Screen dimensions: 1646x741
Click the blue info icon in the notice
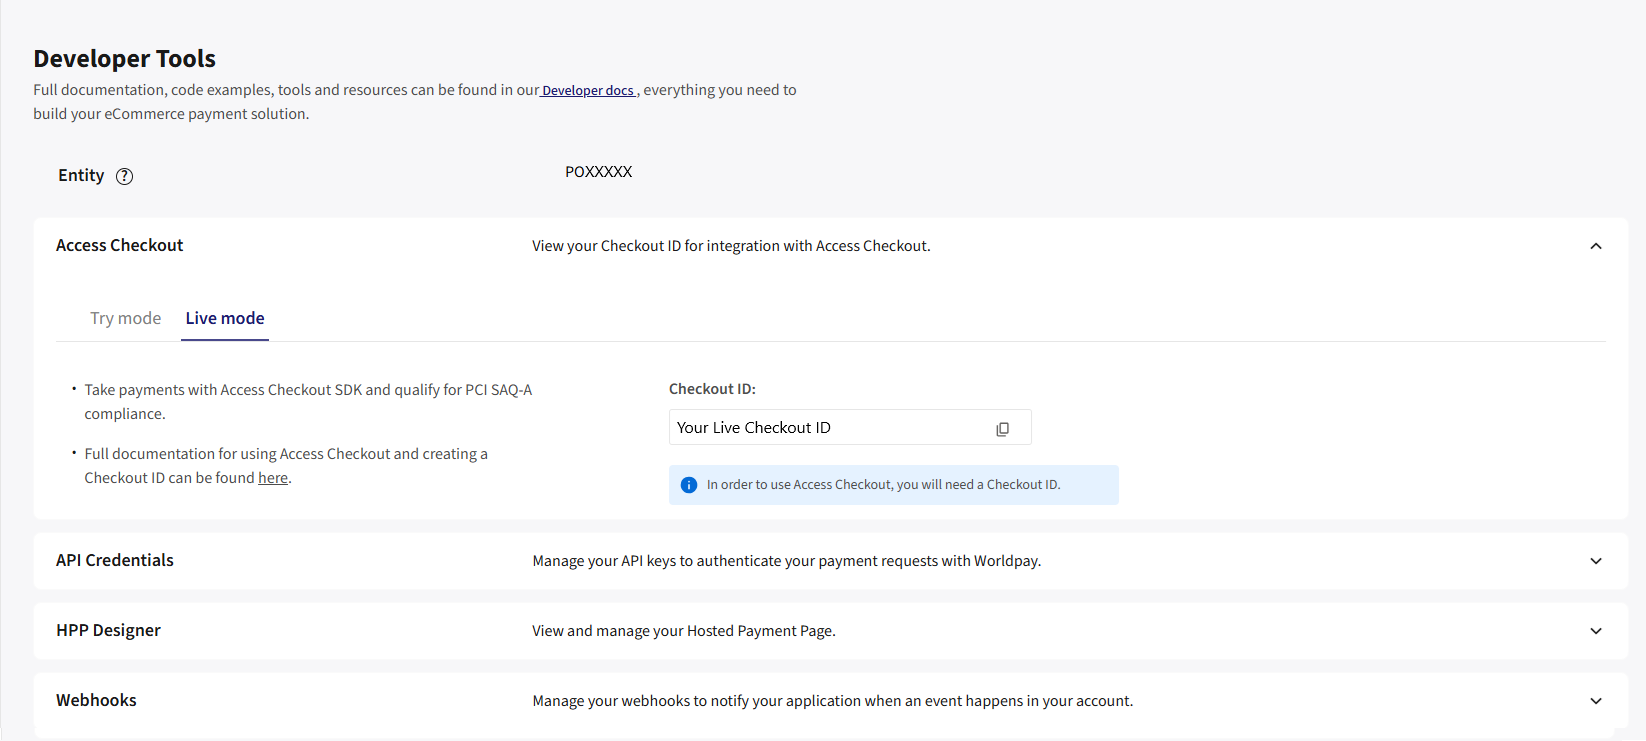coord(689,485)
